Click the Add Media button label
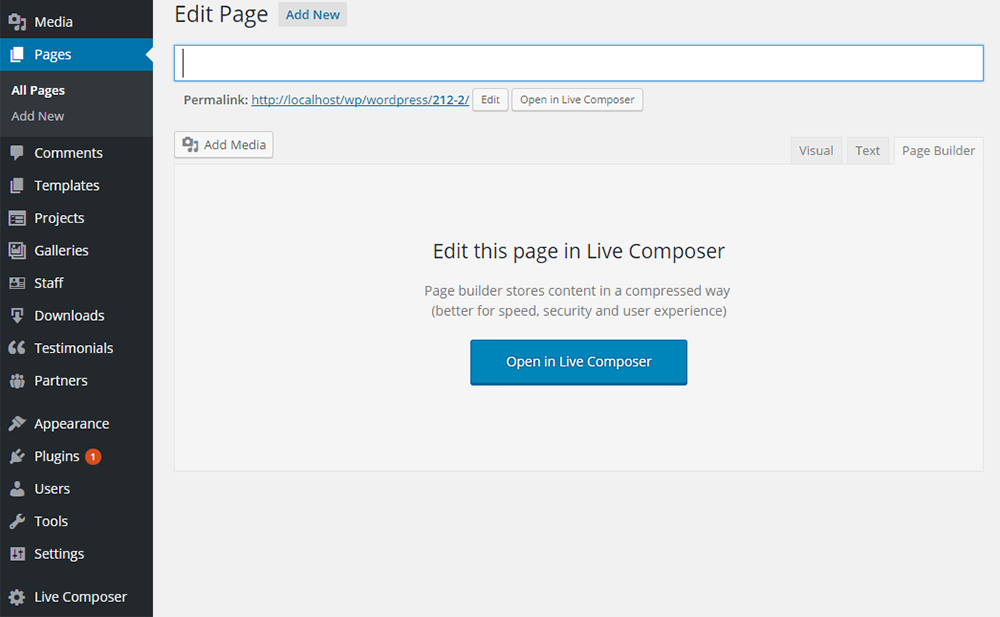Screen dimensions: 1000x617 click(235, 145)
